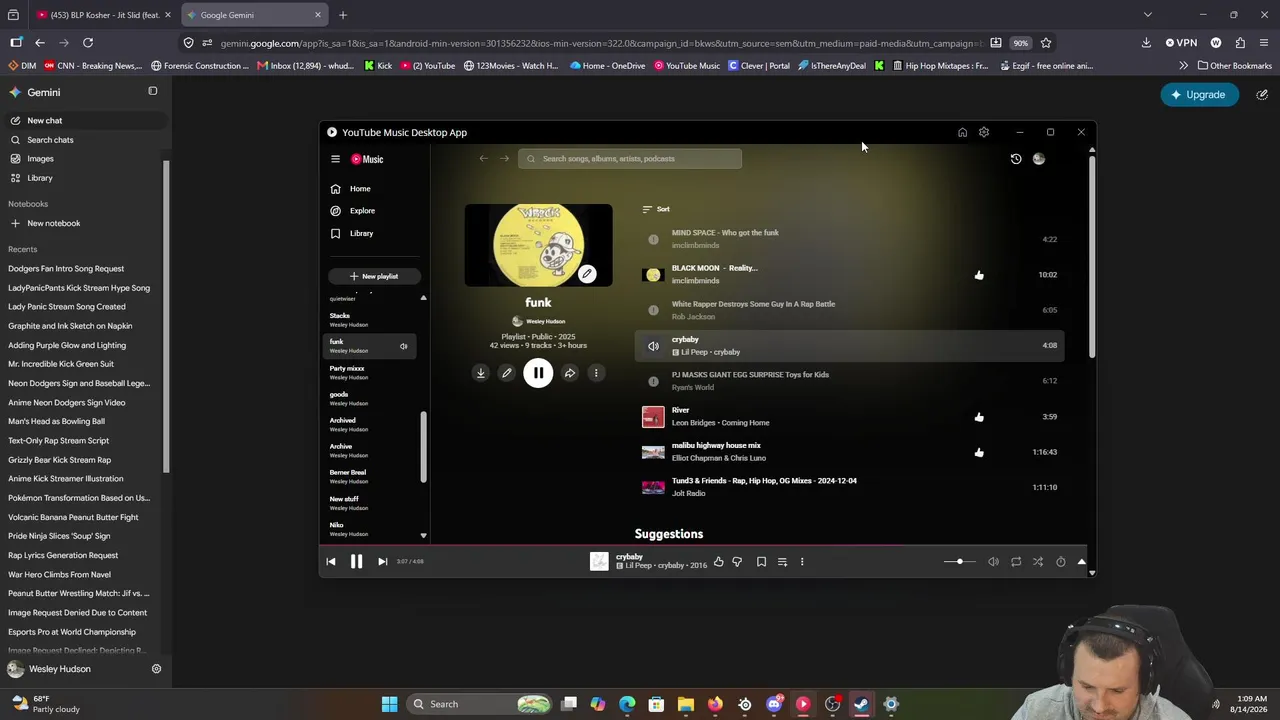Add current song to a playlist
Screen dimensions: 1280x720
coord(782,562)
